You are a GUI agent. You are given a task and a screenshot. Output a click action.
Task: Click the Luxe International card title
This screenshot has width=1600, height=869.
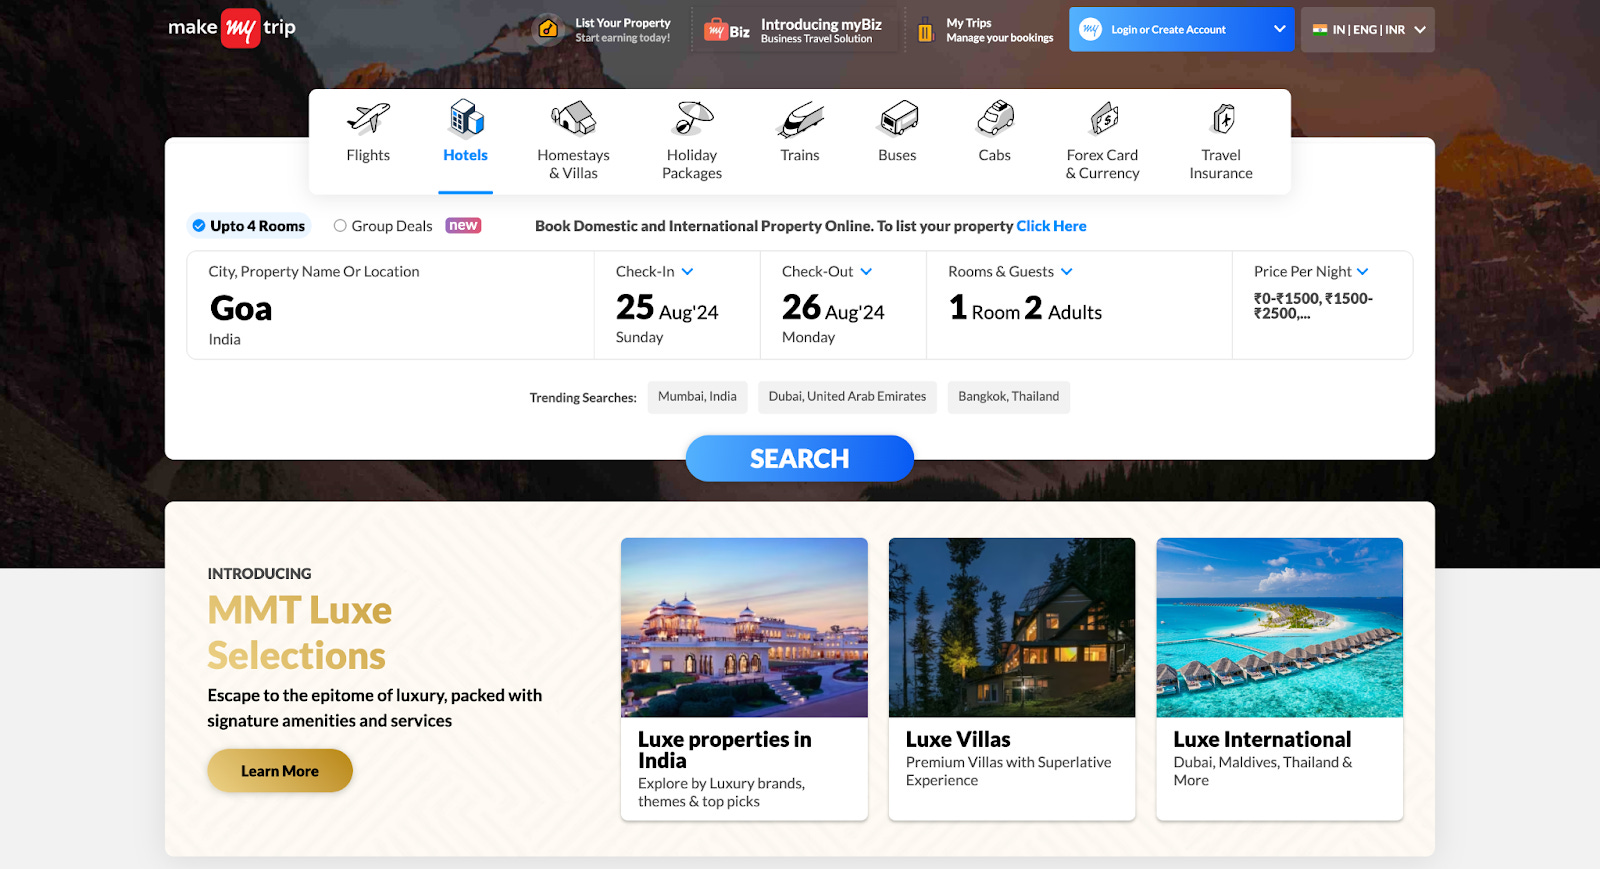point(1262,739)
